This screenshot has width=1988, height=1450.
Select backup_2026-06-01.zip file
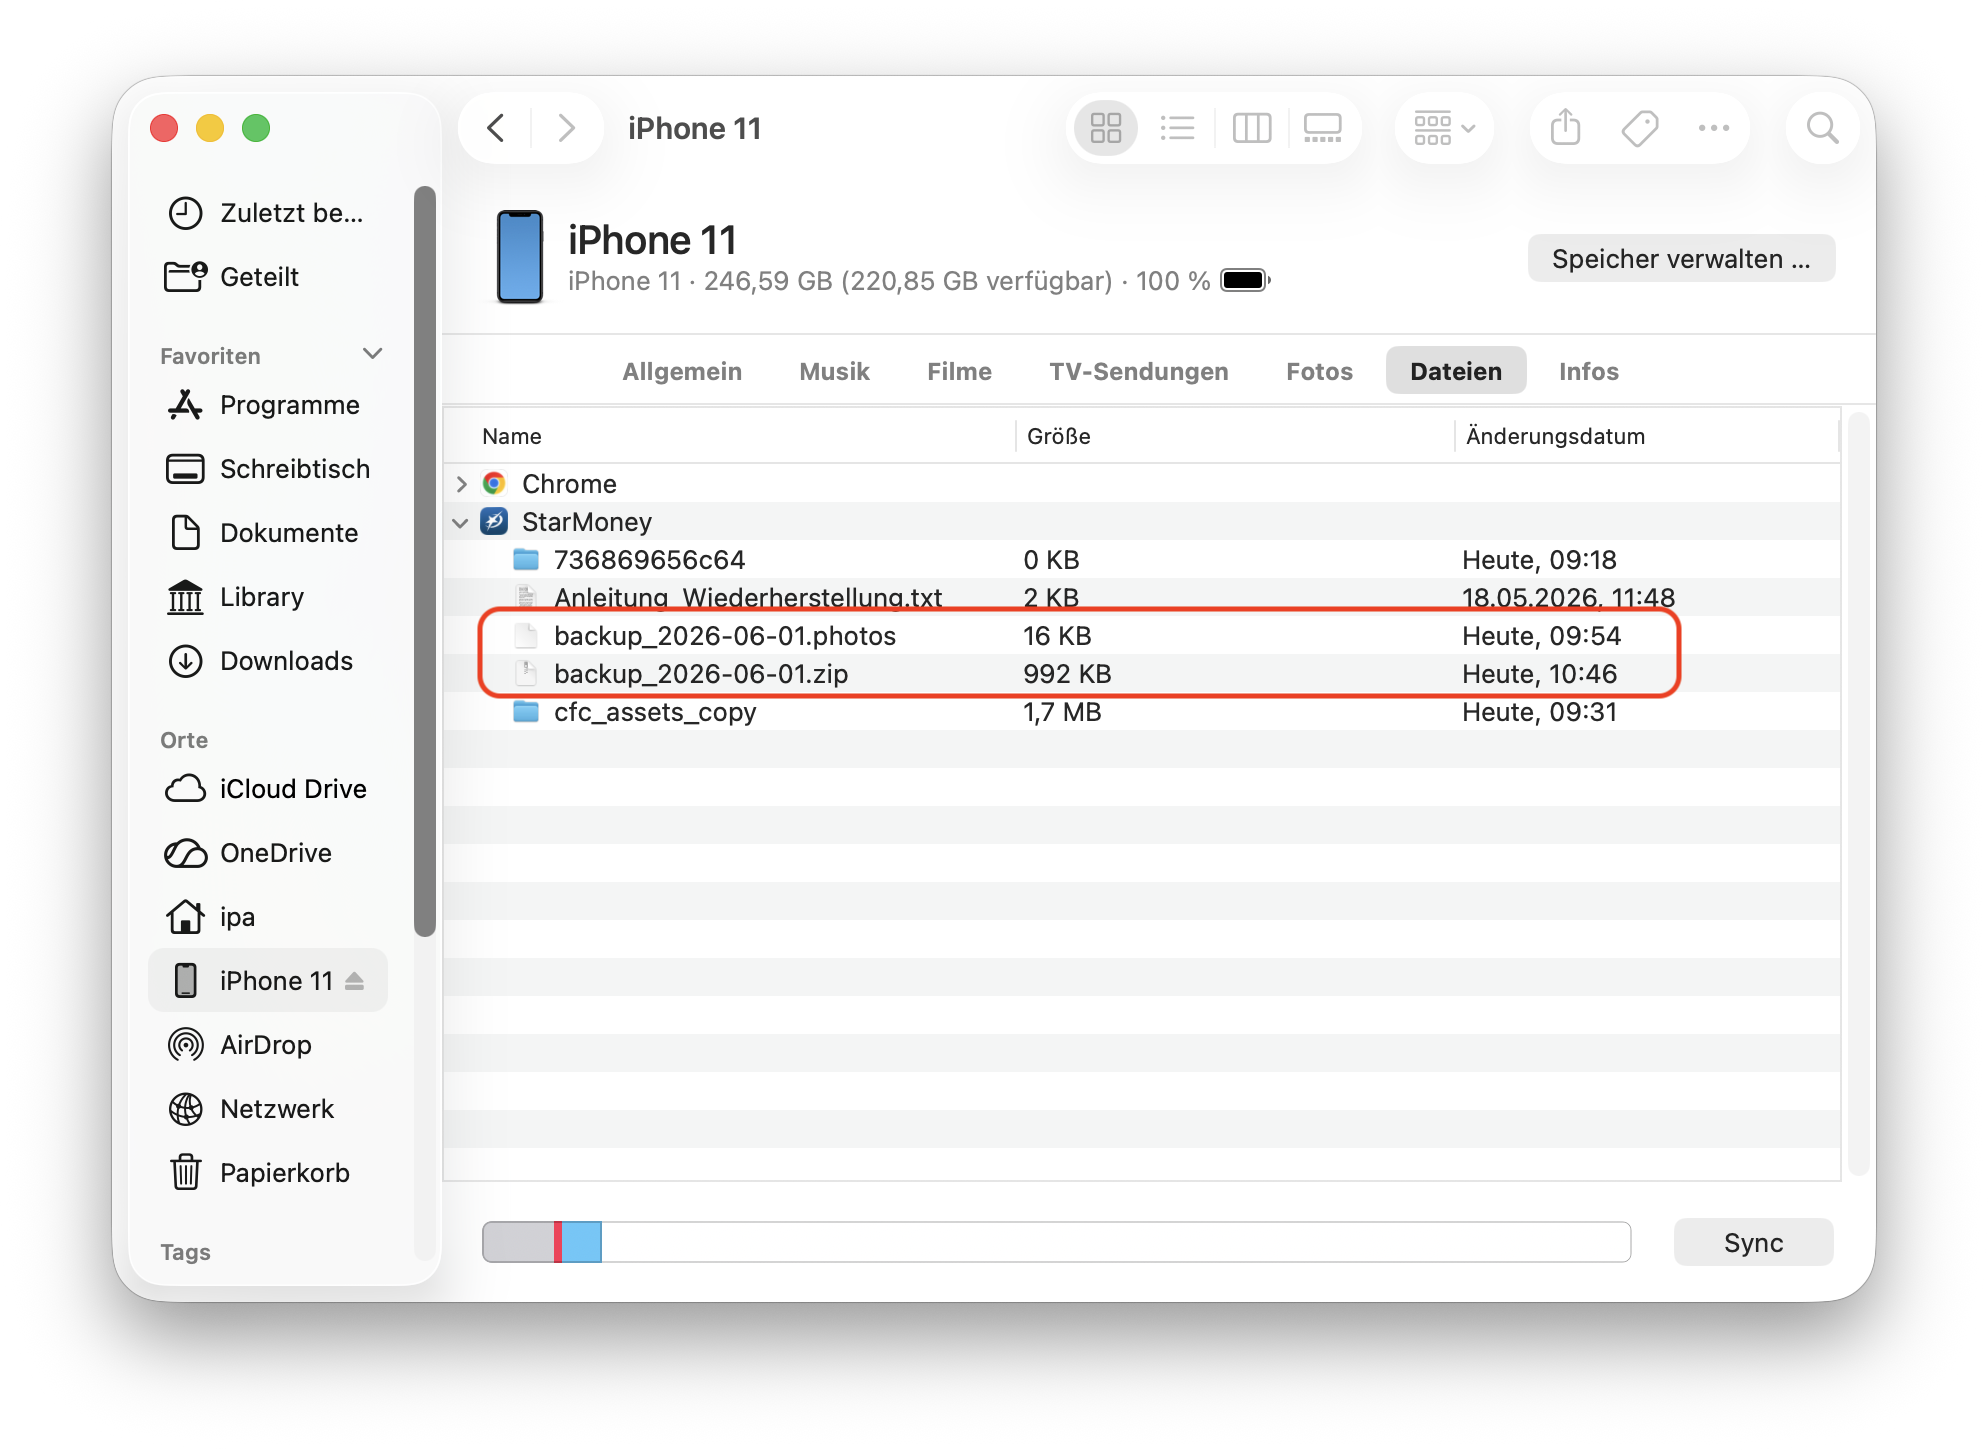1142,674
